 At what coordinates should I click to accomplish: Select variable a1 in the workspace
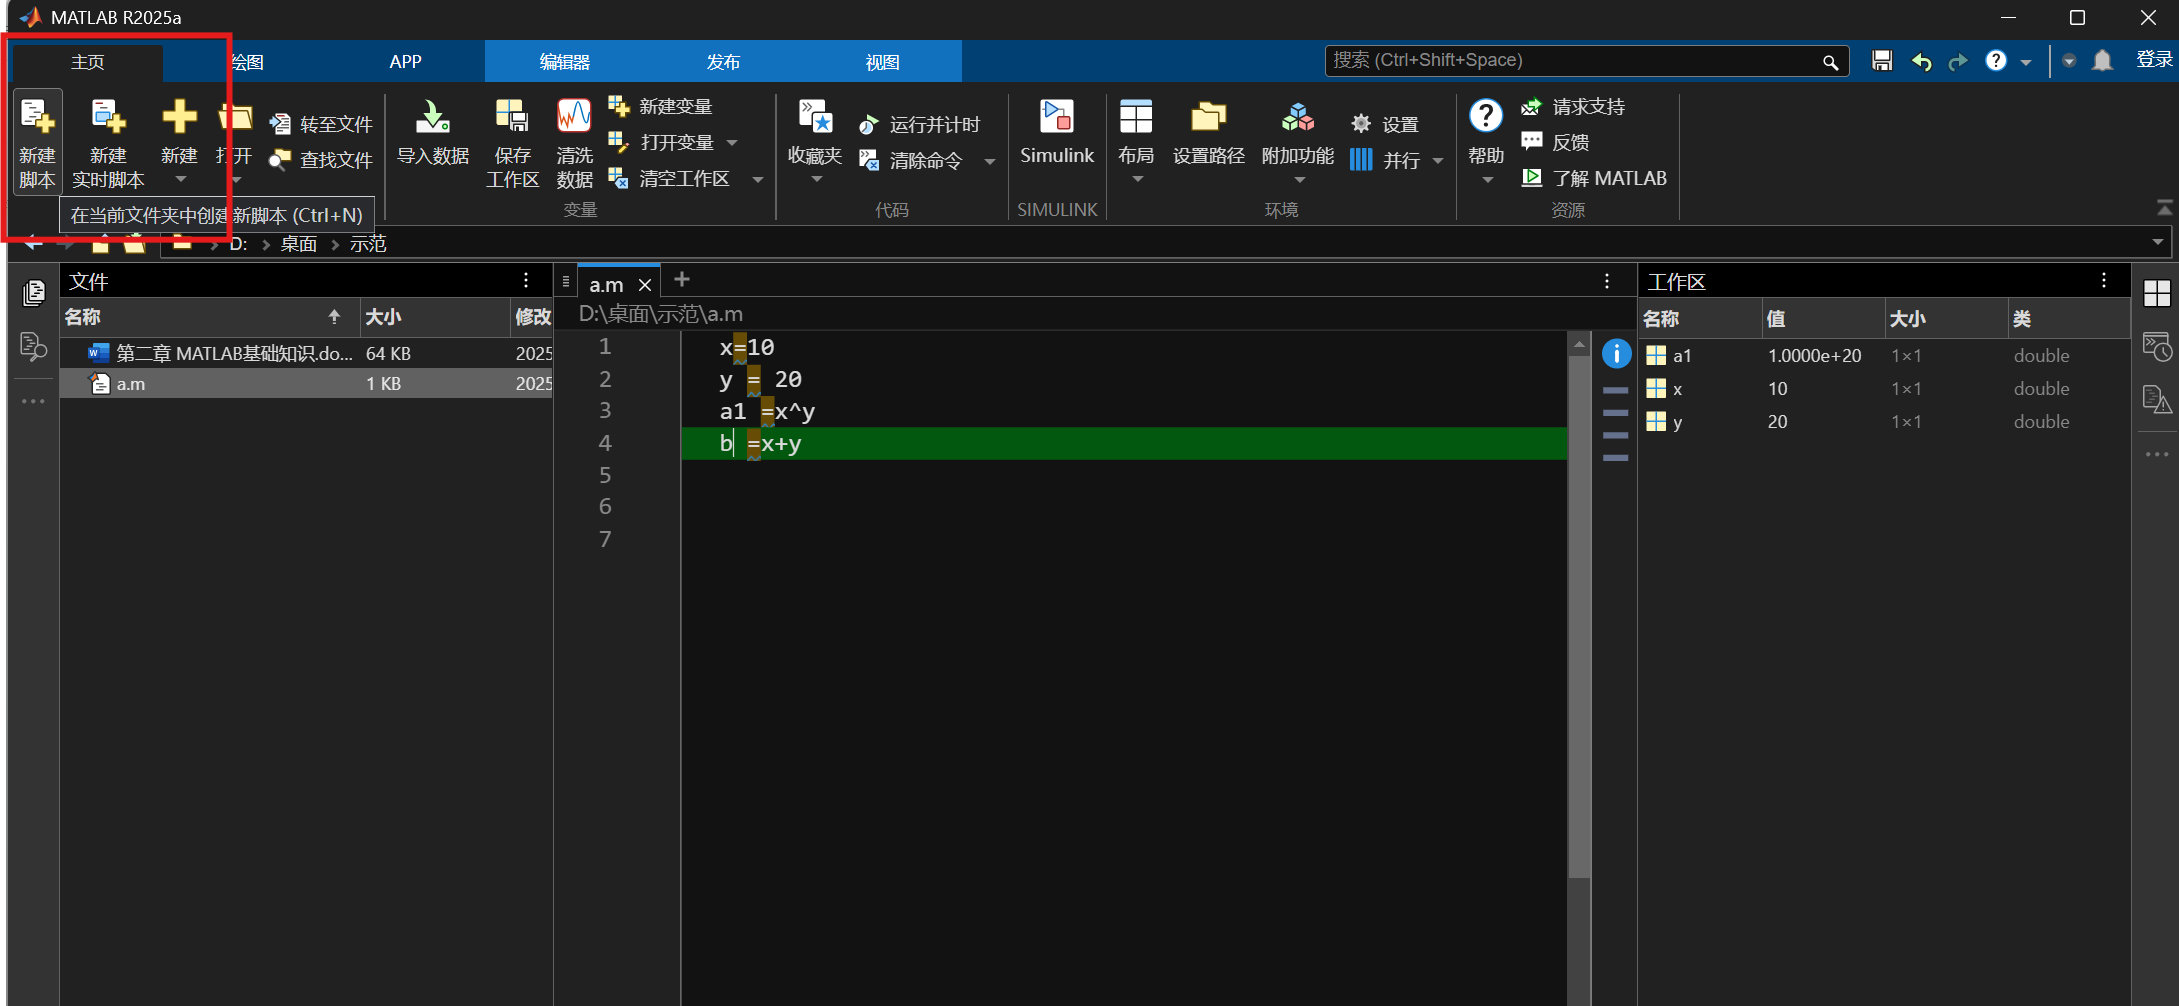1884,356
